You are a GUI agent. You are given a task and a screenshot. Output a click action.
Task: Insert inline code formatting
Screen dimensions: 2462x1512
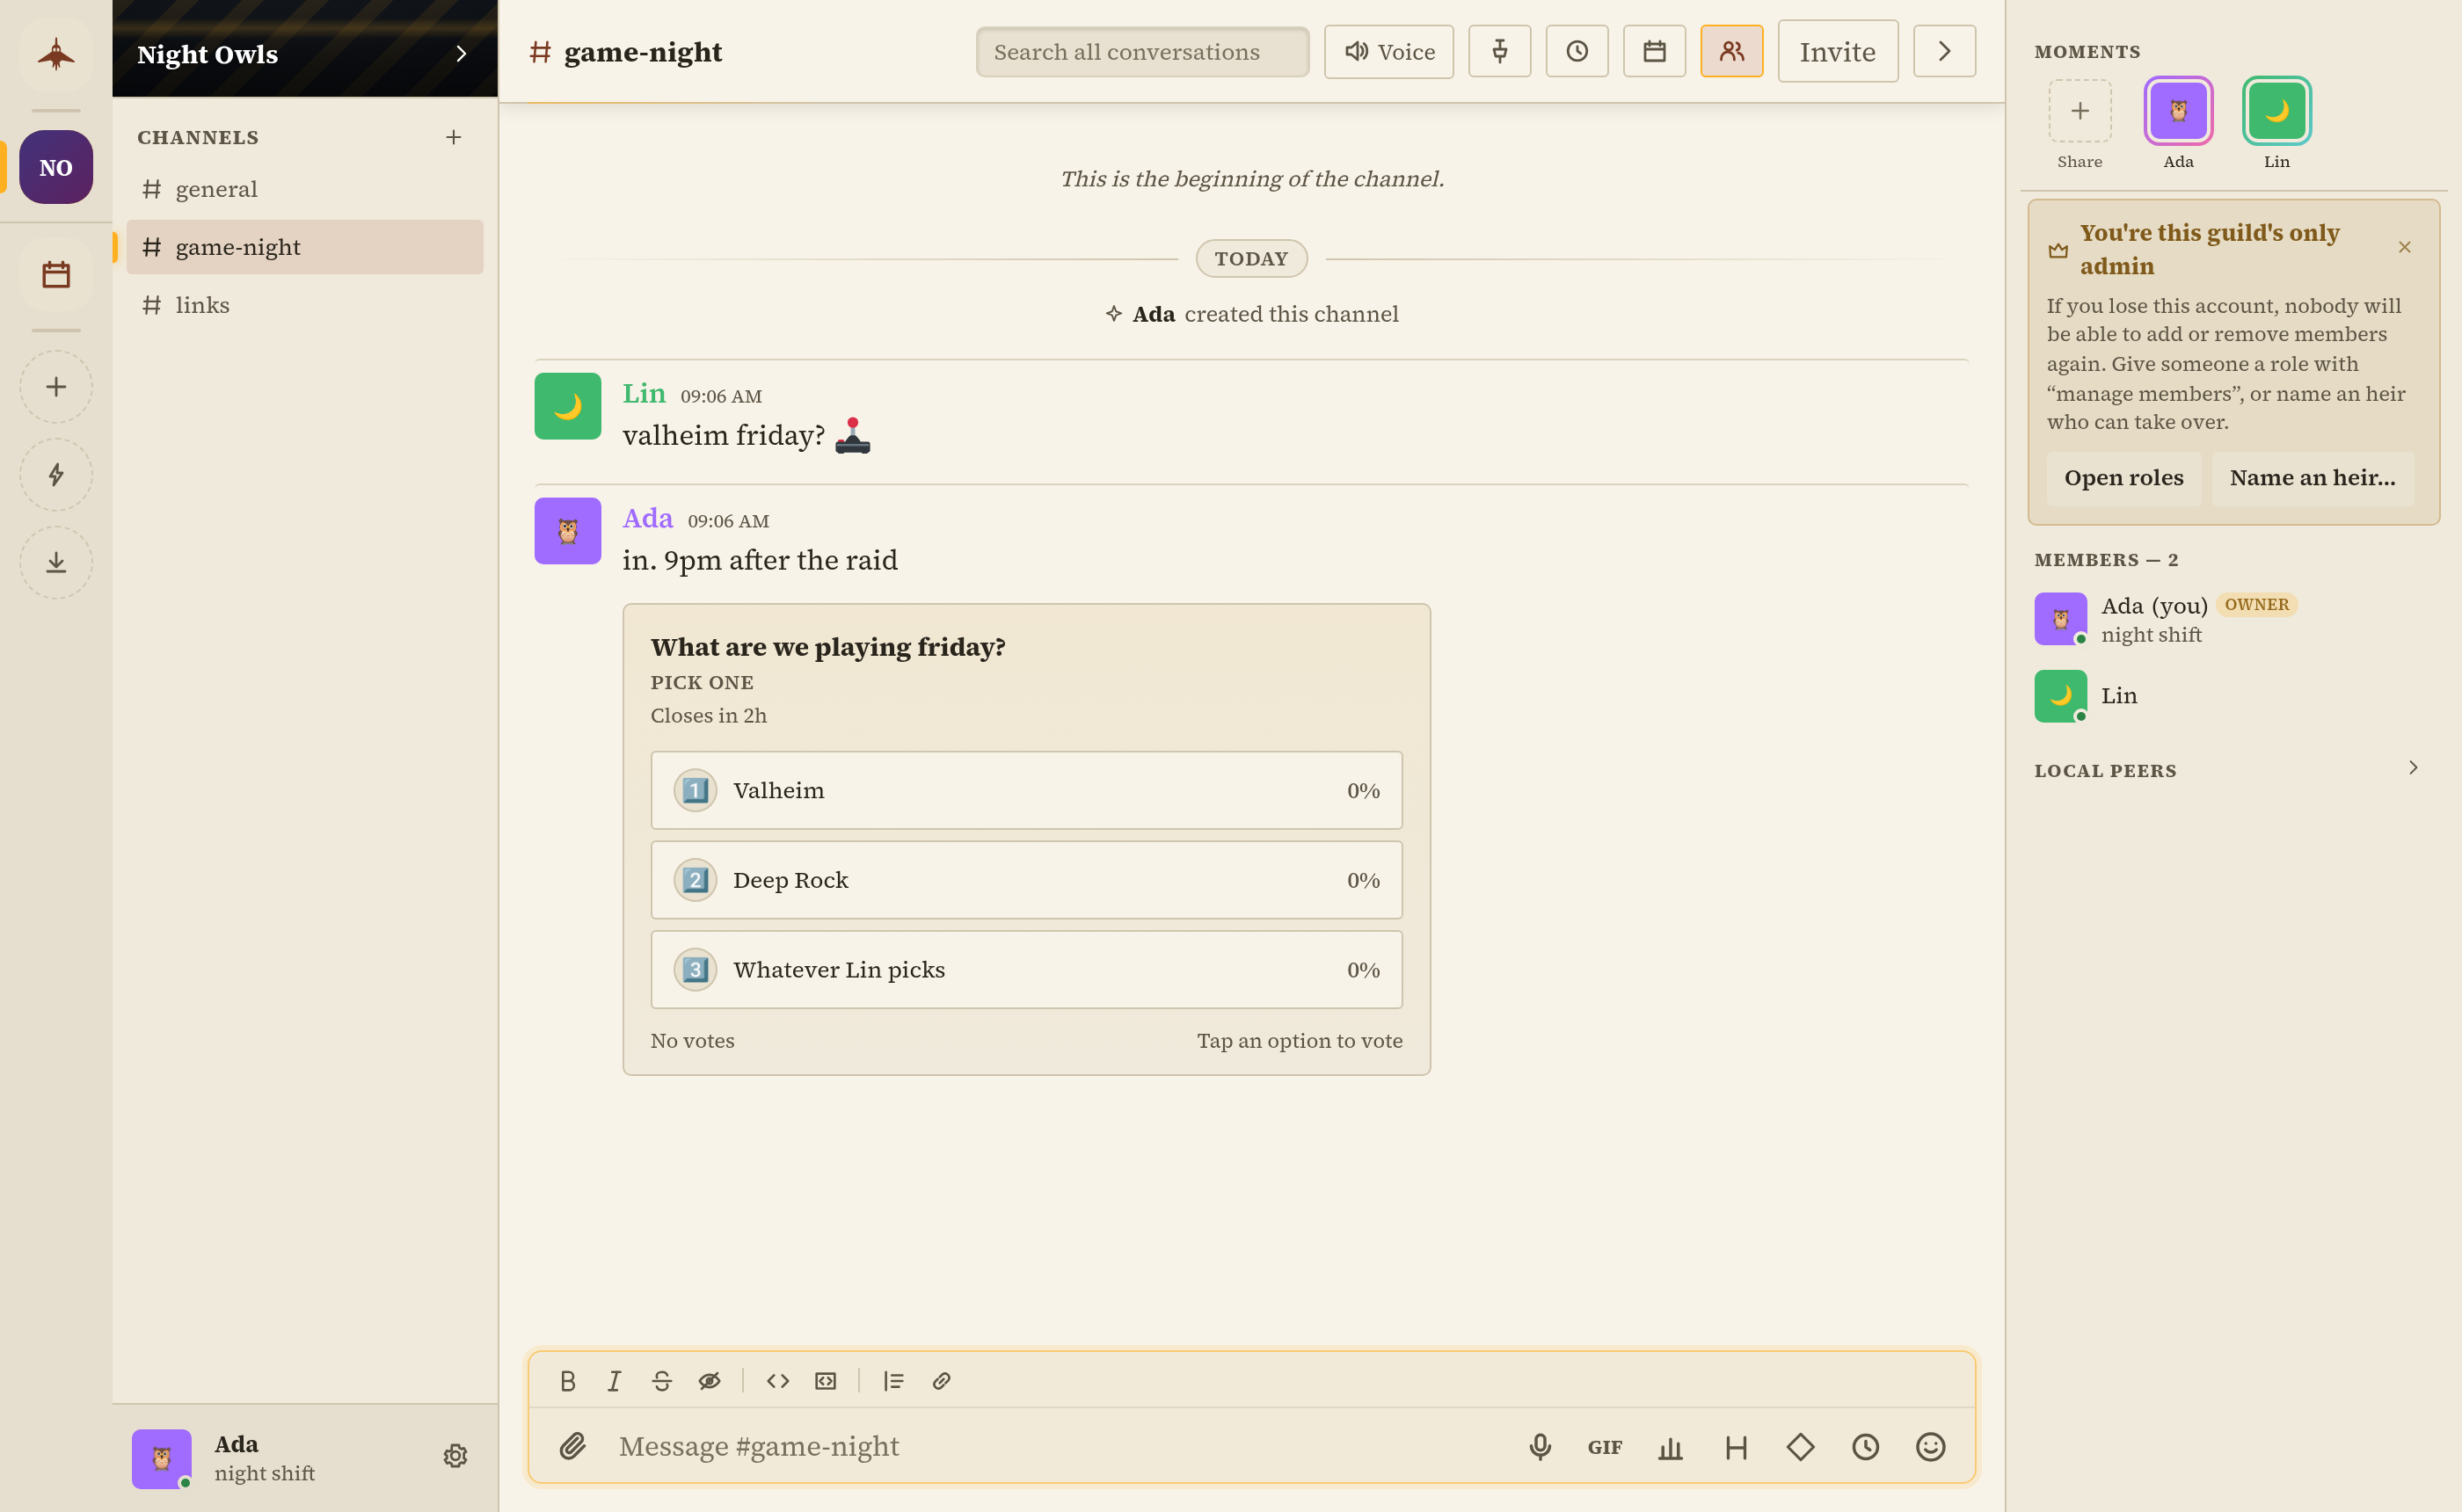click(x=777, y=1380)
